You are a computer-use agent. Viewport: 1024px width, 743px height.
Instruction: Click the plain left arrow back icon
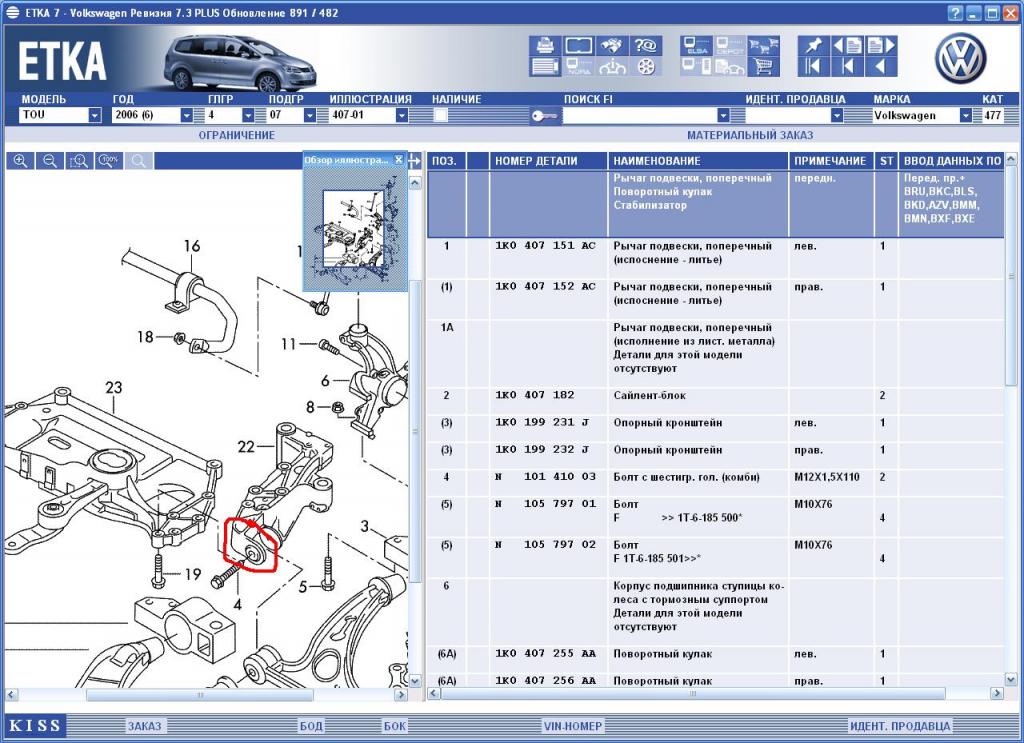[x=881, y=66]
